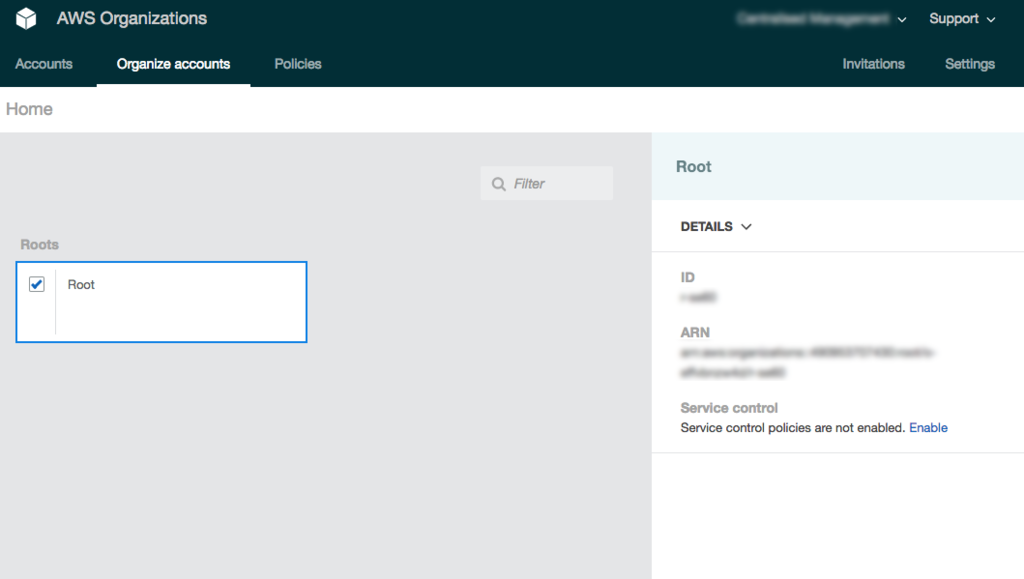Click the Root heading in details panel
1024x579 pixels.
pyautogui.click(x=694, y=167)
